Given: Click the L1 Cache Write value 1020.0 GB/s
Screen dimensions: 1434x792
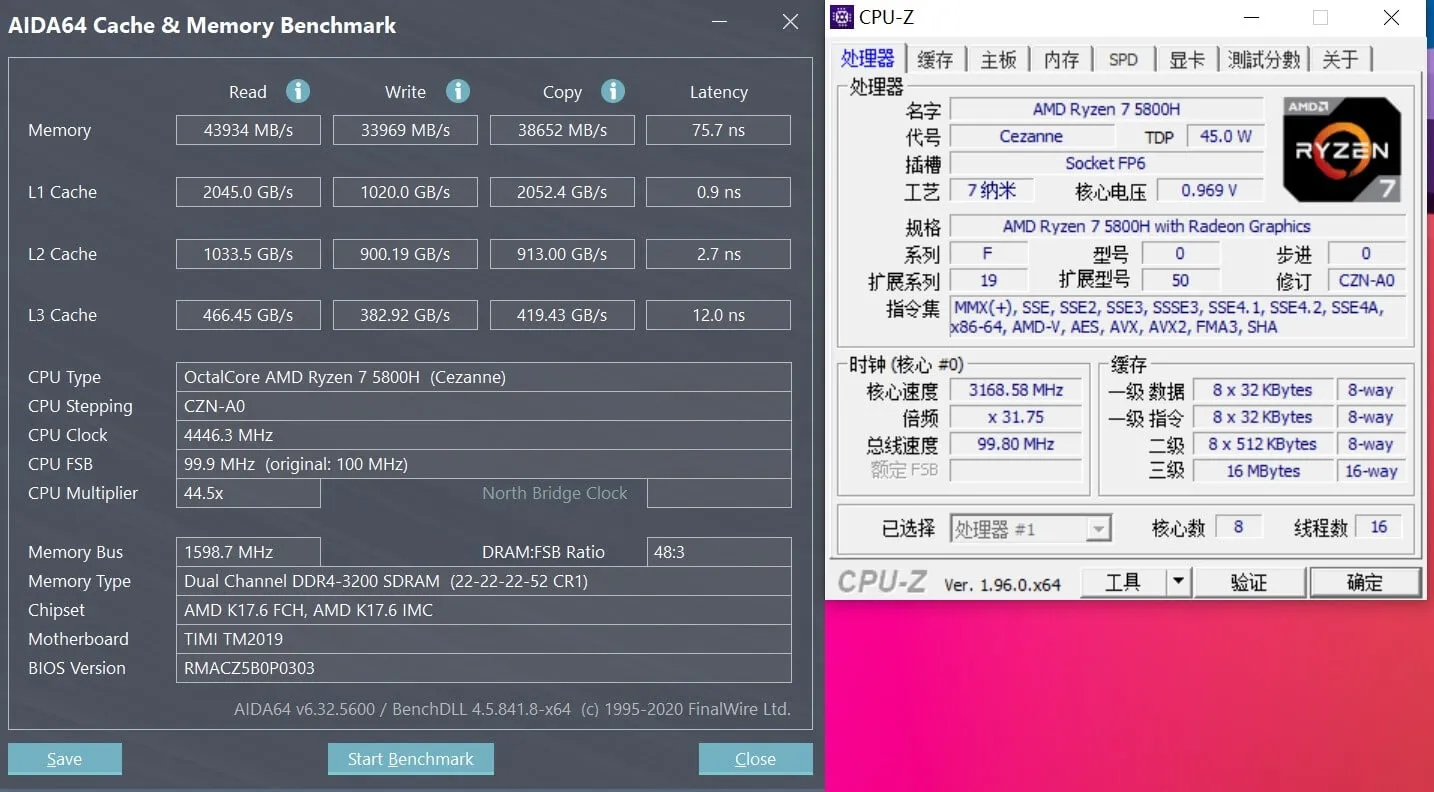Looking at the screenshot, I should click(x=405, y=192).
